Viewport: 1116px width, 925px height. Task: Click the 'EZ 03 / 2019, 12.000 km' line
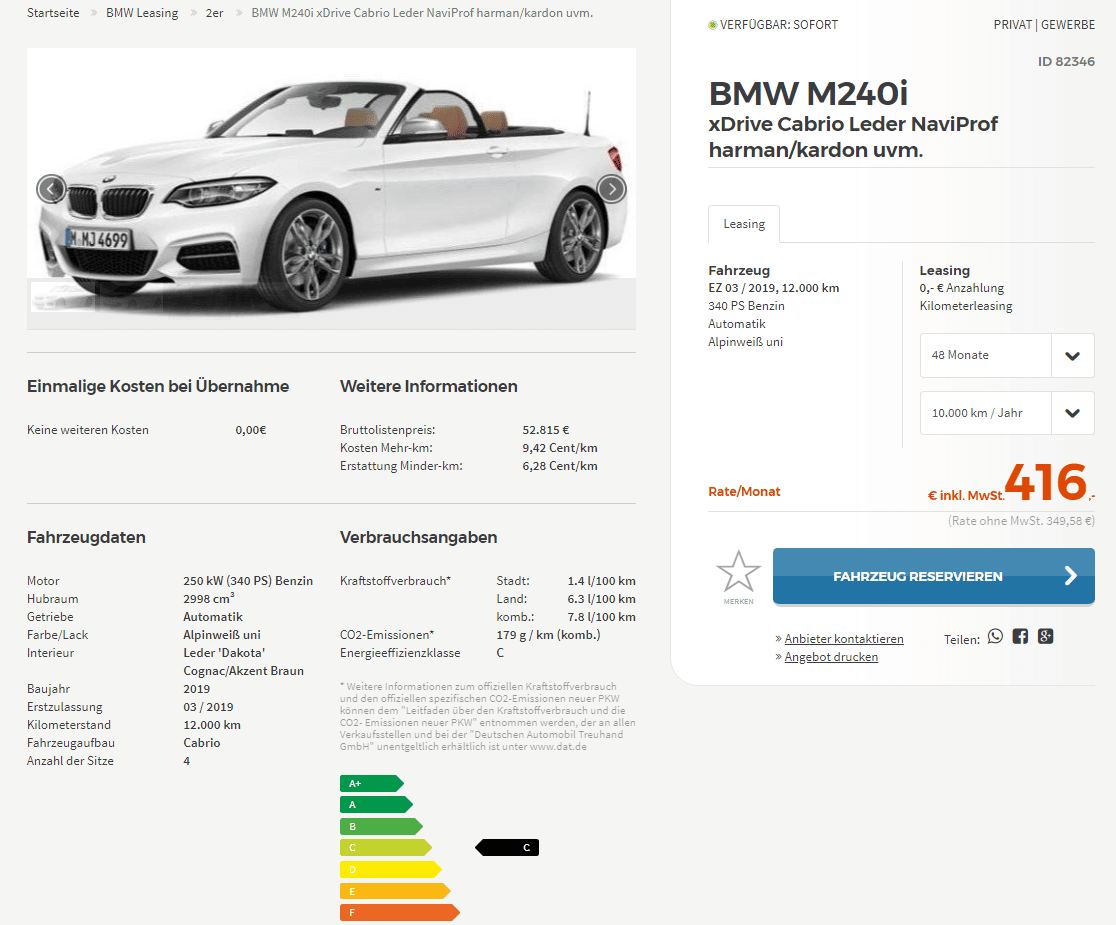(774, 288)
